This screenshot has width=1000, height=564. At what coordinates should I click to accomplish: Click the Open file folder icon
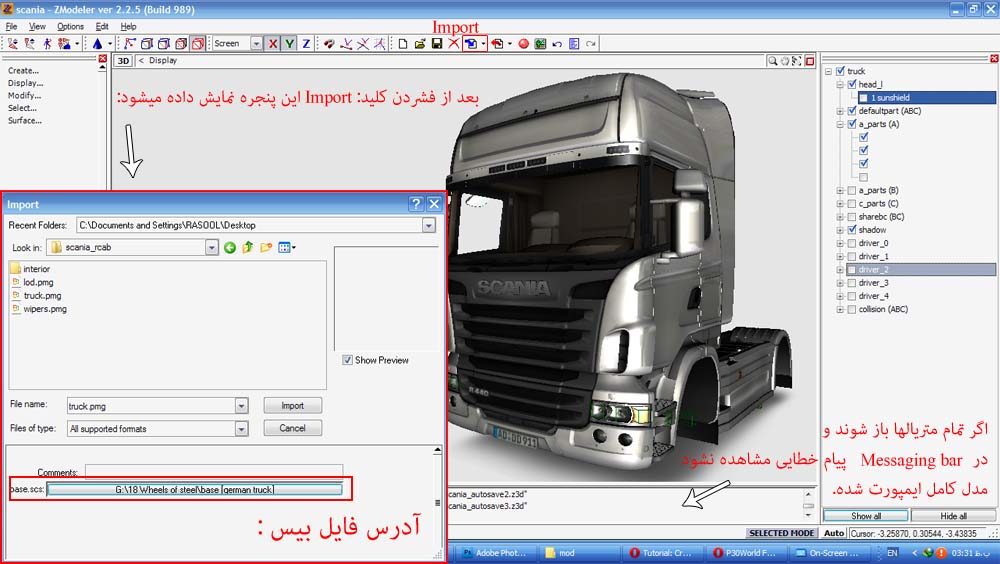(x=420, y=43)
